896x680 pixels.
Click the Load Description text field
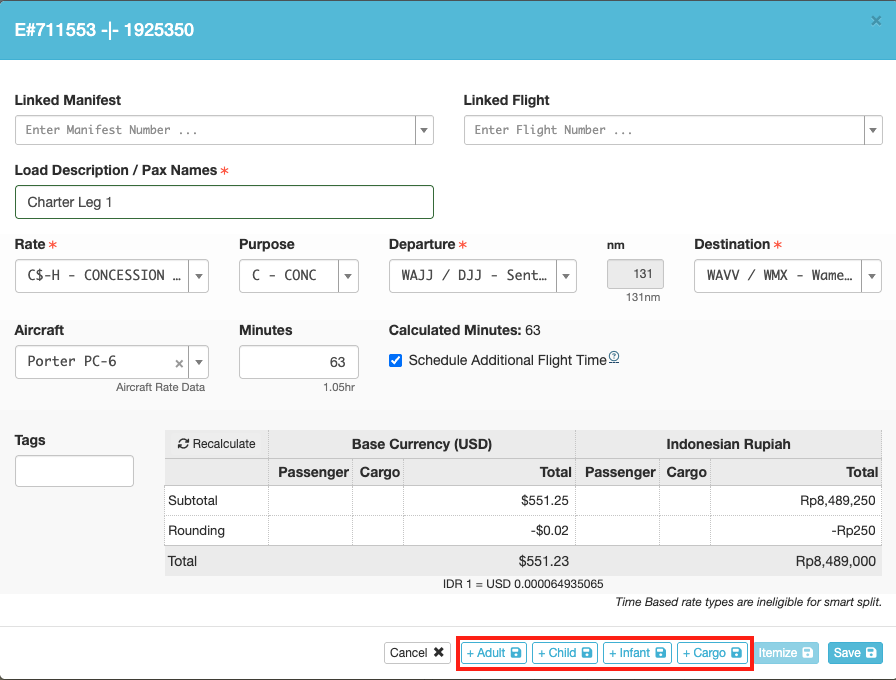tap(224, 202)
